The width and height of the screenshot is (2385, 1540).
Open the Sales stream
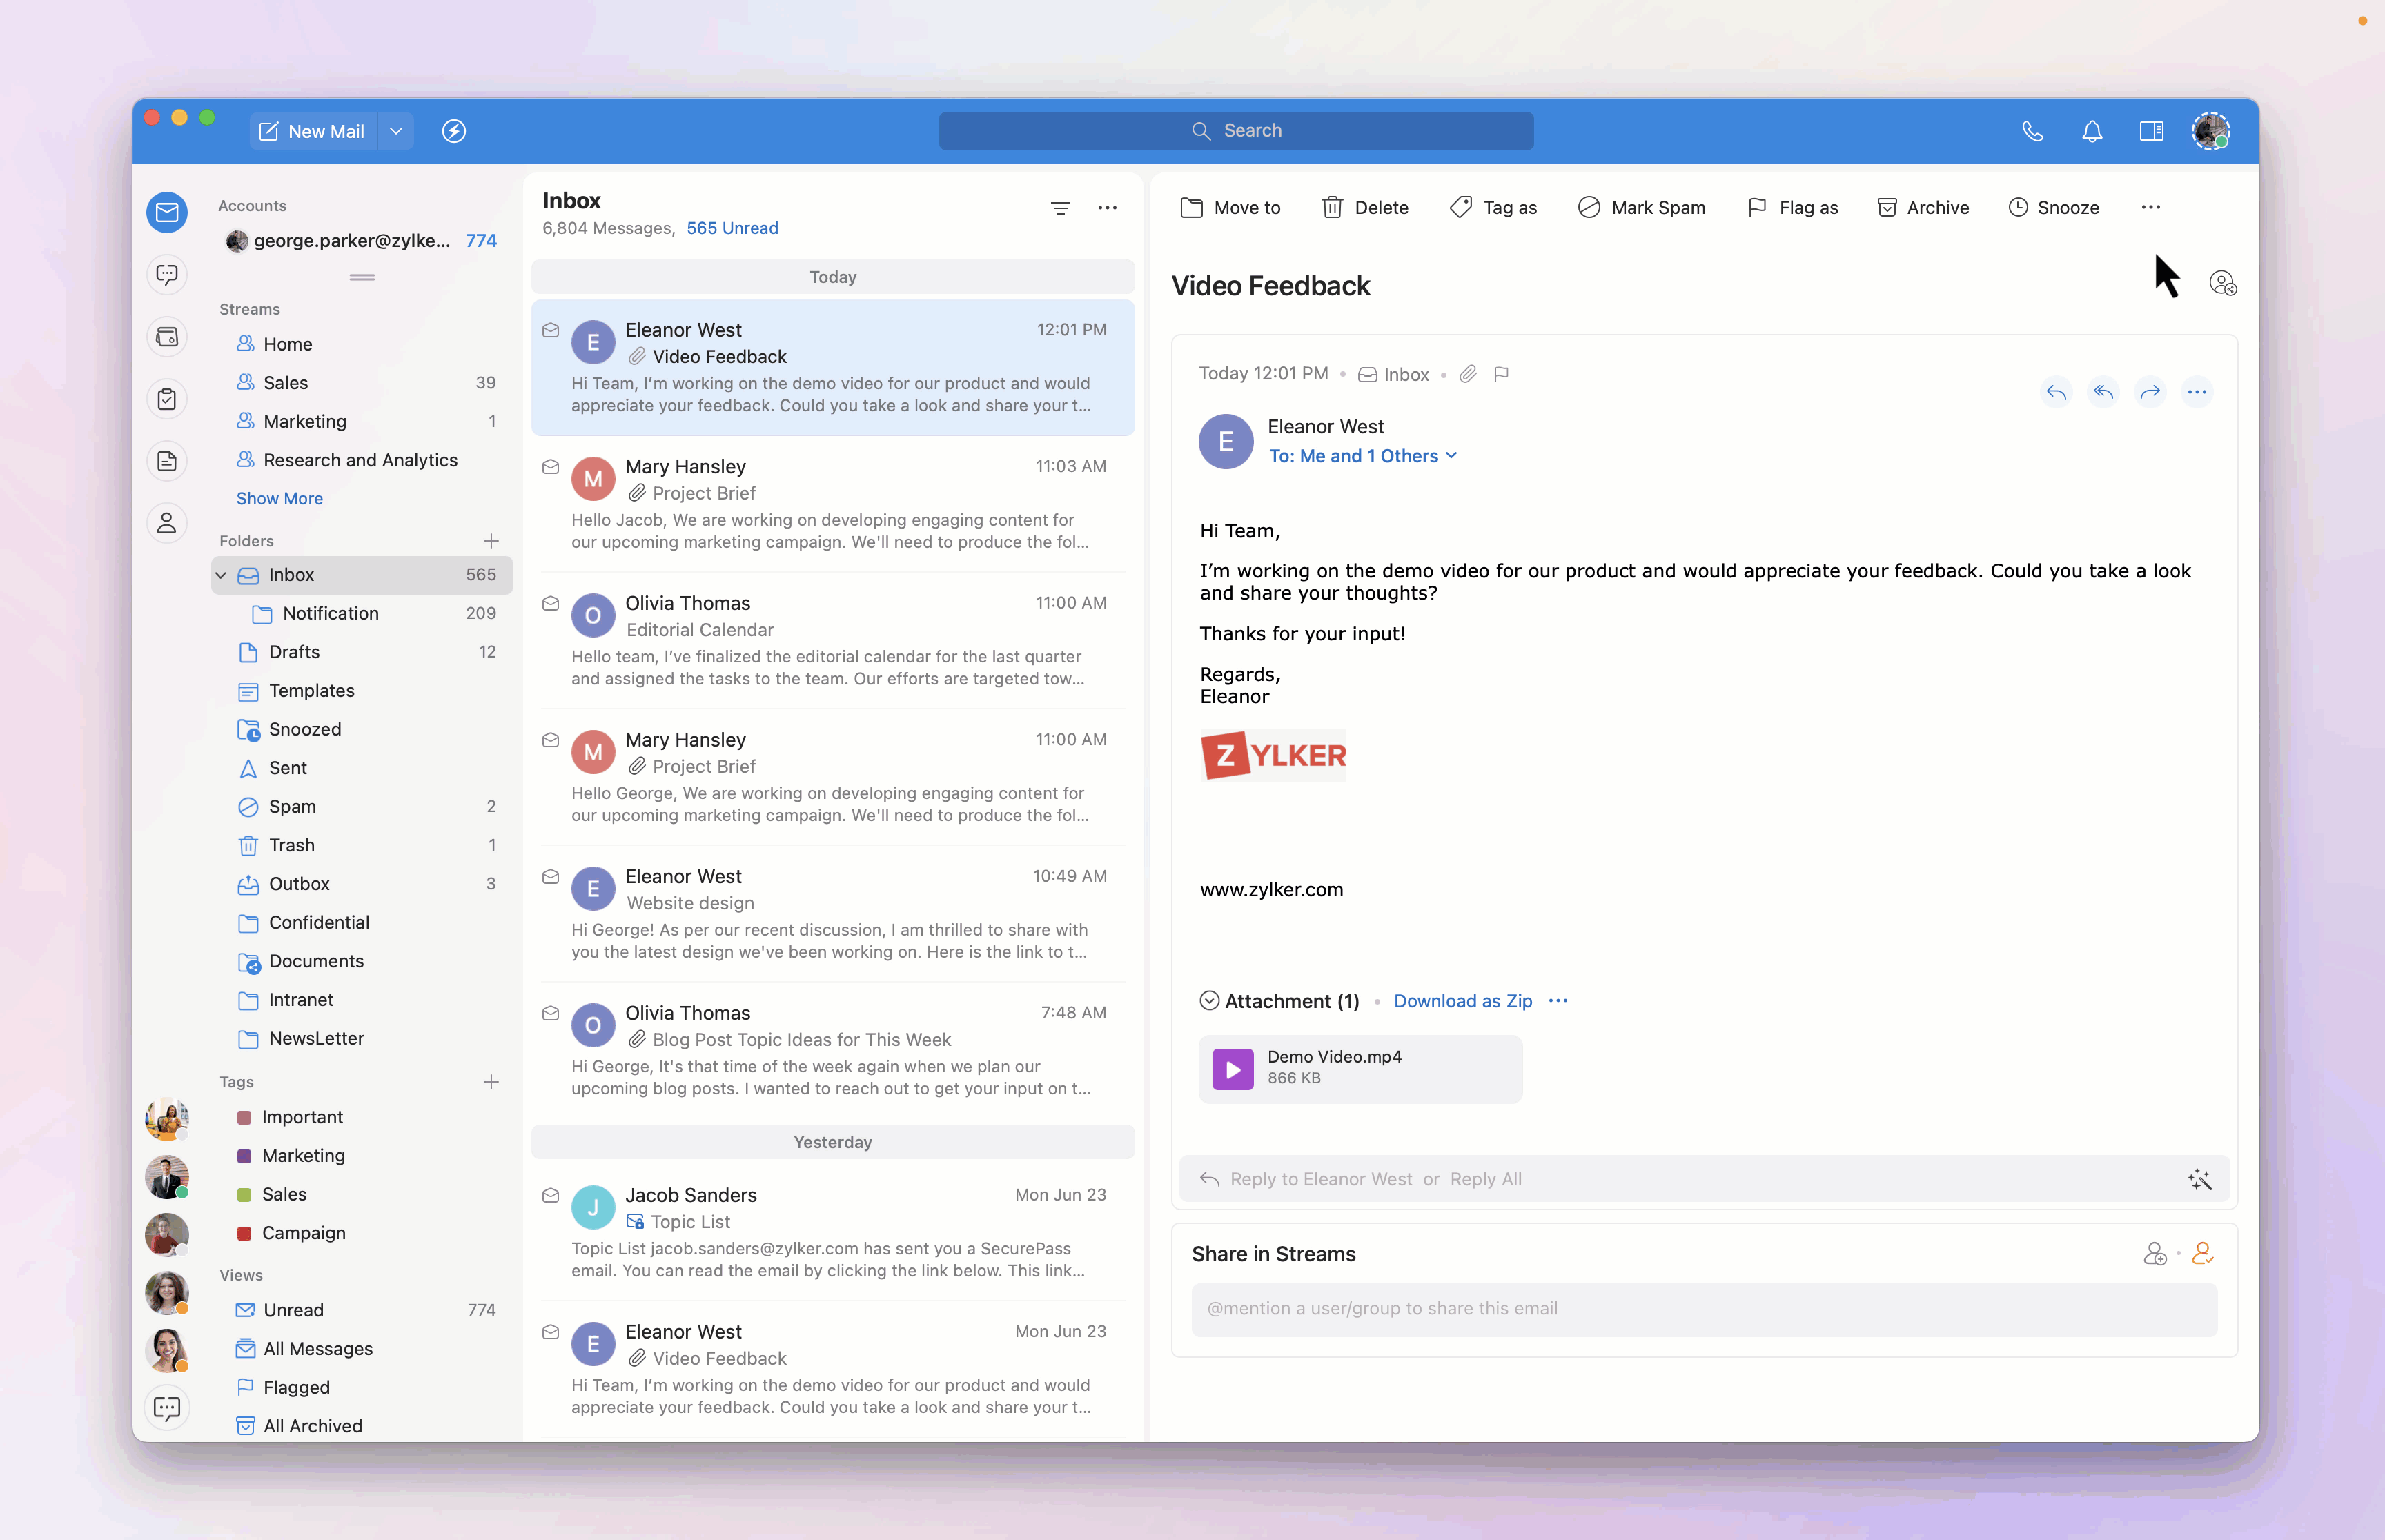coord(285,383)
